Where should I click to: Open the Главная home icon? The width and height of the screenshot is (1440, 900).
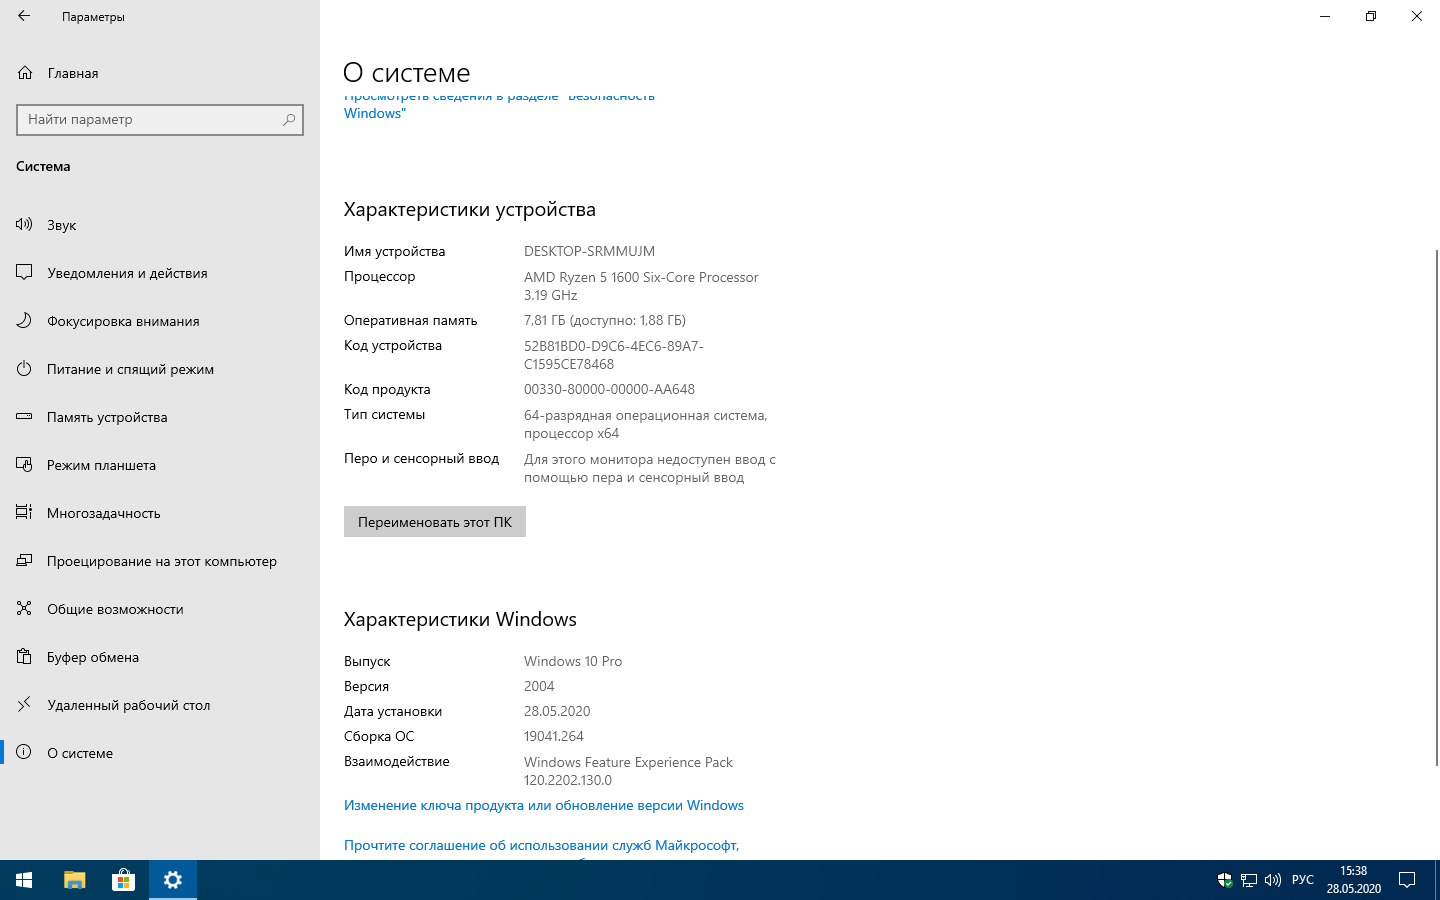pos(25,73)
